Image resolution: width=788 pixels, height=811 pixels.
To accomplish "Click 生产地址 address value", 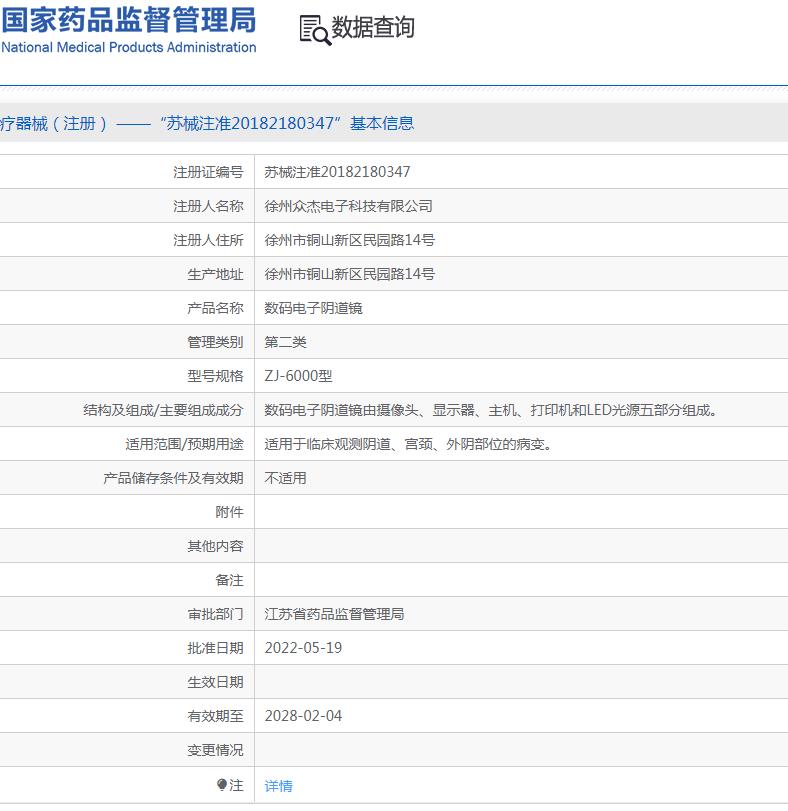I will click(x=350, y=274).
